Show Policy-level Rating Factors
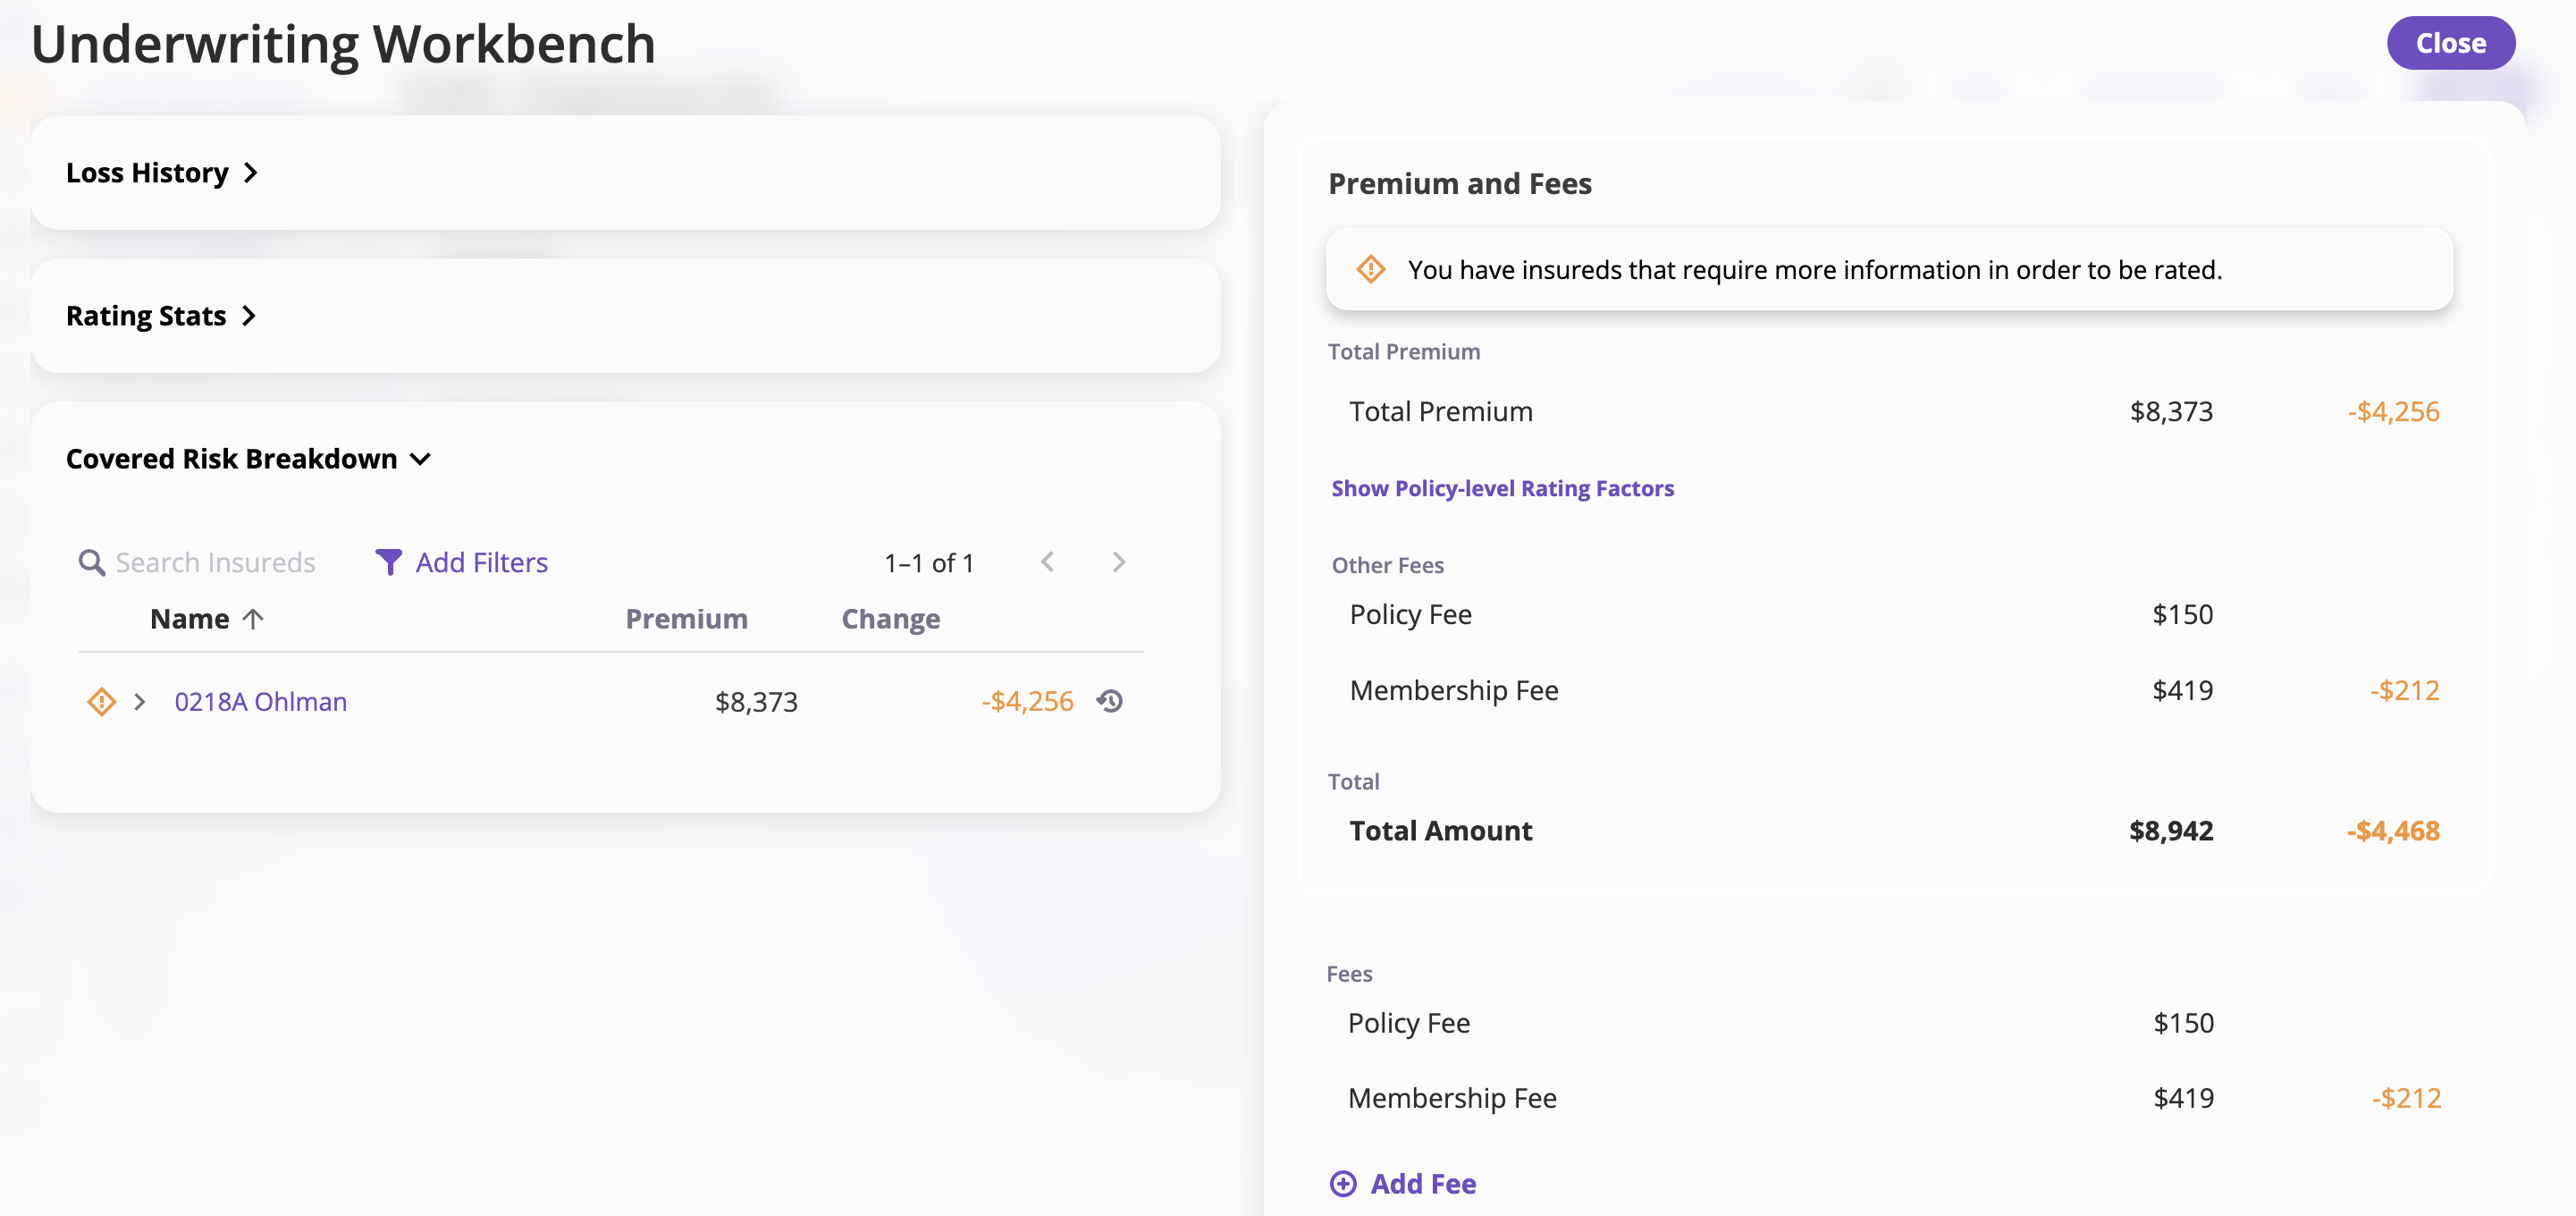Viewport: 2576px width, 1216px height. tap(1501, 488)
